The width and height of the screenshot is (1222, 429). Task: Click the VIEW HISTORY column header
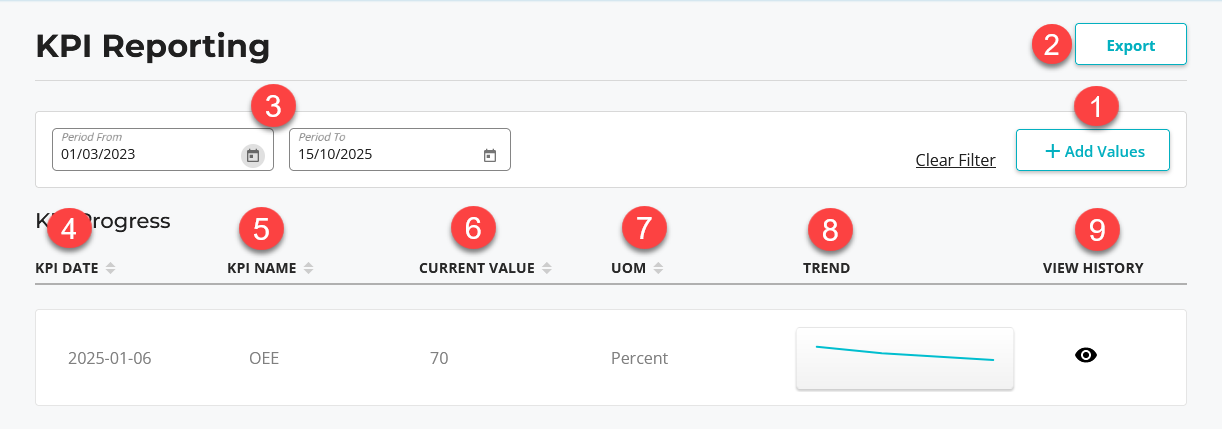tap(1093, 268)
